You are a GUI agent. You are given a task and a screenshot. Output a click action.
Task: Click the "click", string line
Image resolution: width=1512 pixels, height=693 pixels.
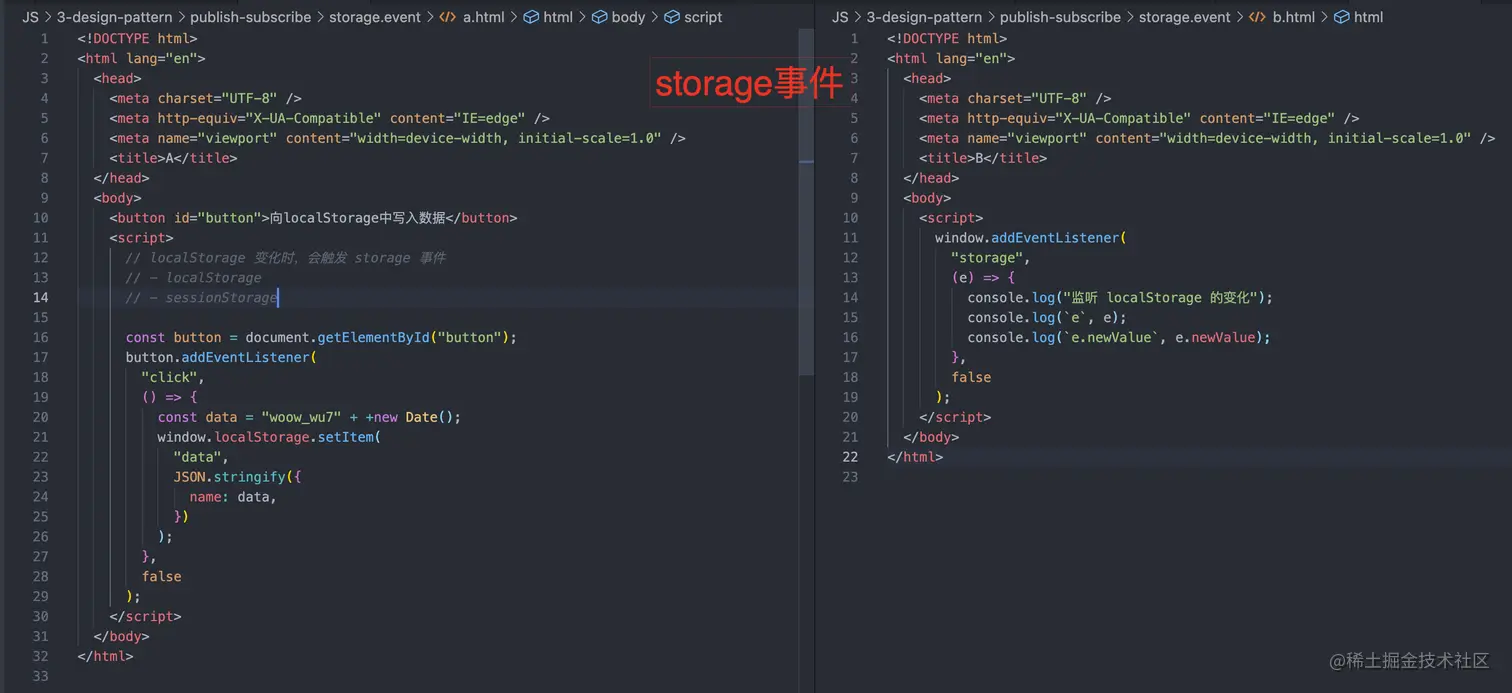173,377
